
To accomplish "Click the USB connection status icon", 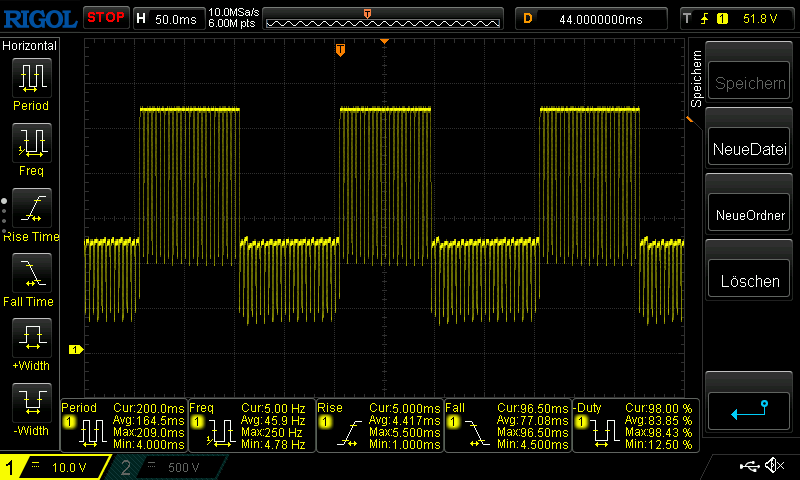I will point(749,466).
